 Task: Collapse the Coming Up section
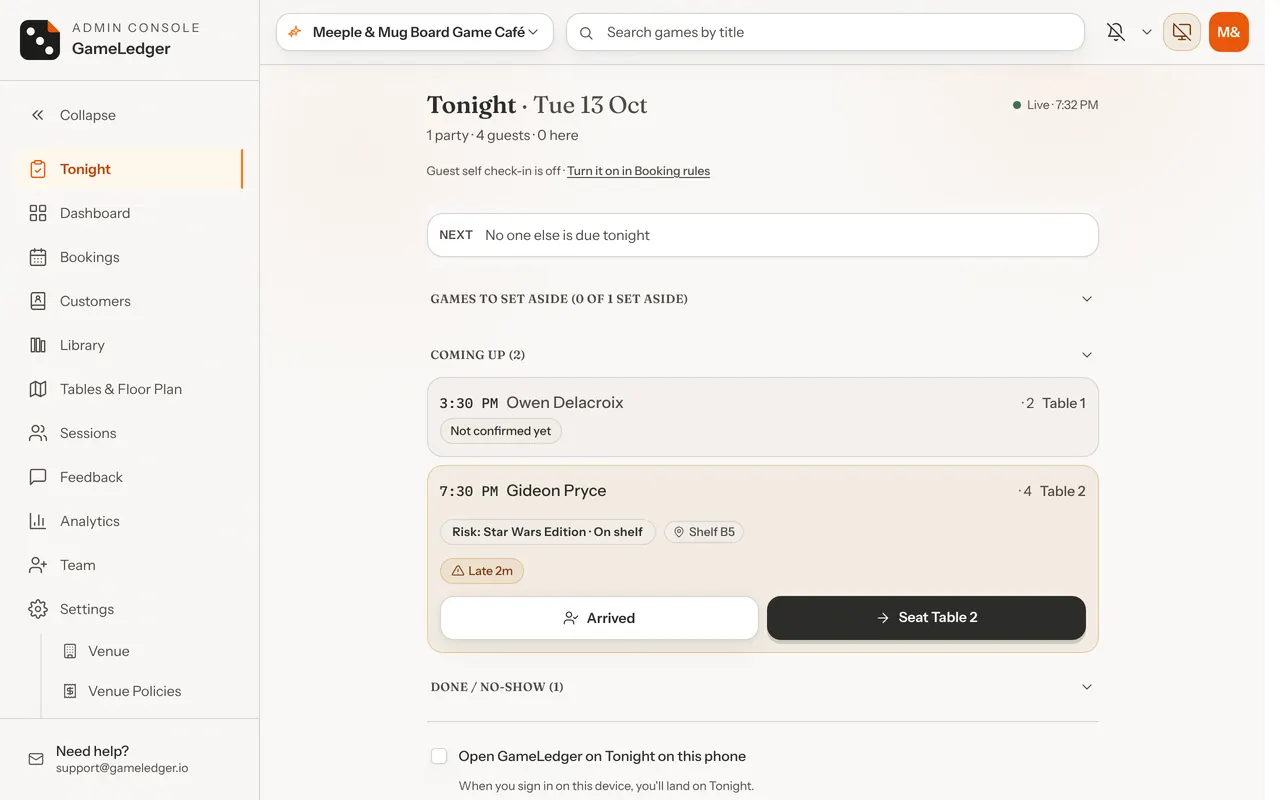(763, 355)
